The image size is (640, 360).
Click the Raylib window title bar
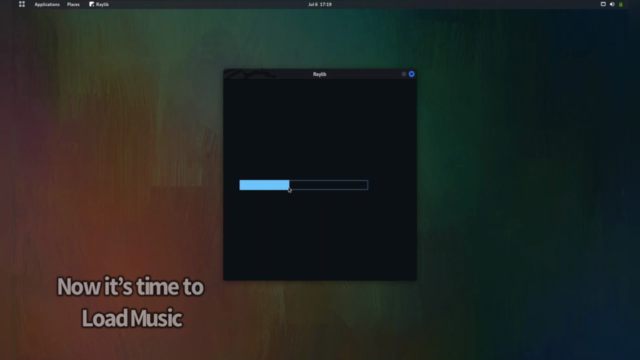point(320,74)
